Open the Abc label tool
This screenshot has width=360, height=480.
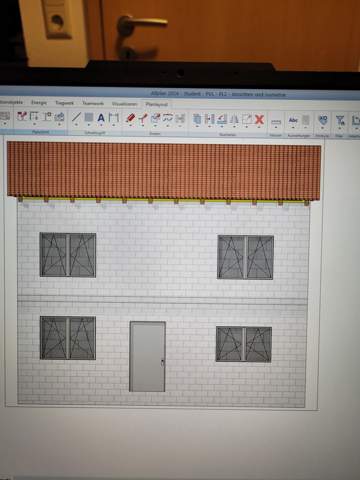tap(293, 120)
